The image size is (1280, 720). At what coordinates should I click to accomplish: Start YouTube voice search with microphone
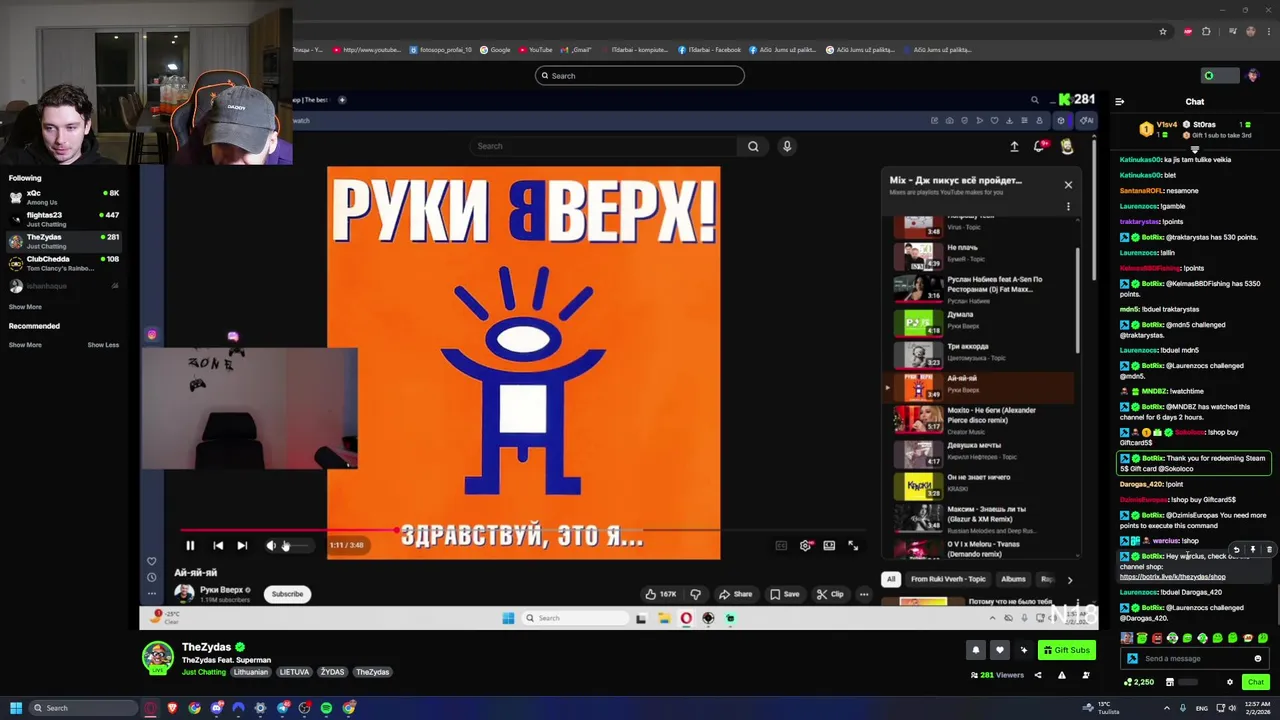pyautogui.click(x=787, y=146)
